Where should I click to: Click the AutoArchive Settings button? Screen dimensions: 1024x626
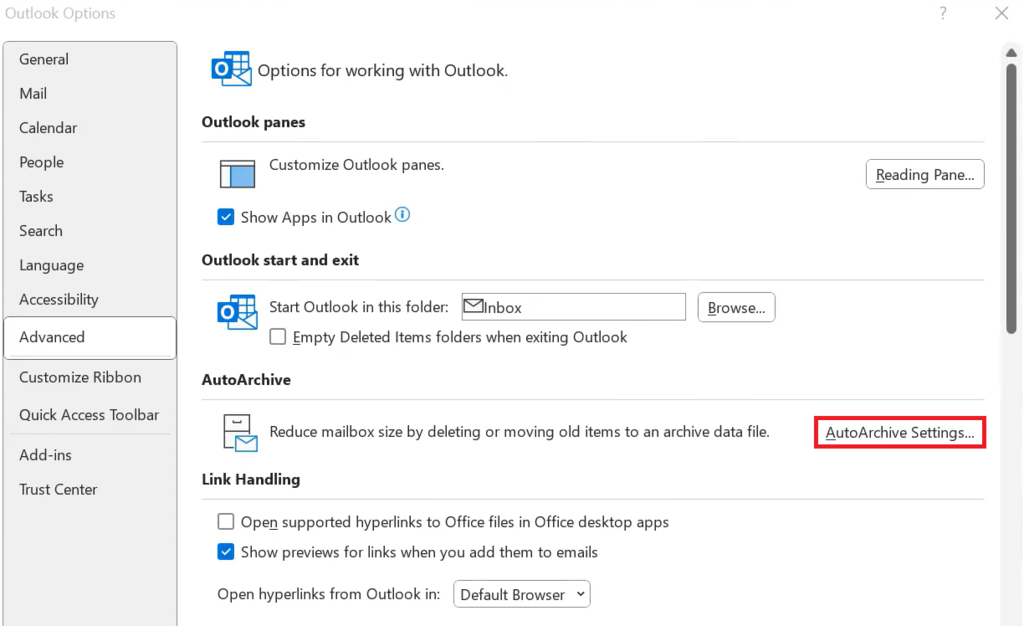(x=897, y=431)
